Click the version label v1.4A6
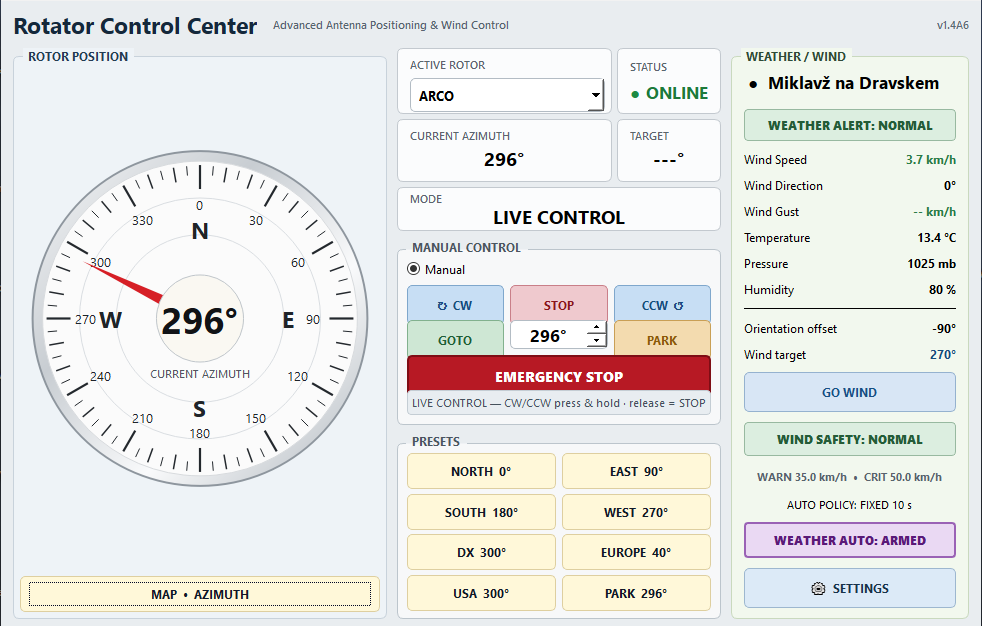Viewport: 982px width, 626px height. click(x=953, y=25)
